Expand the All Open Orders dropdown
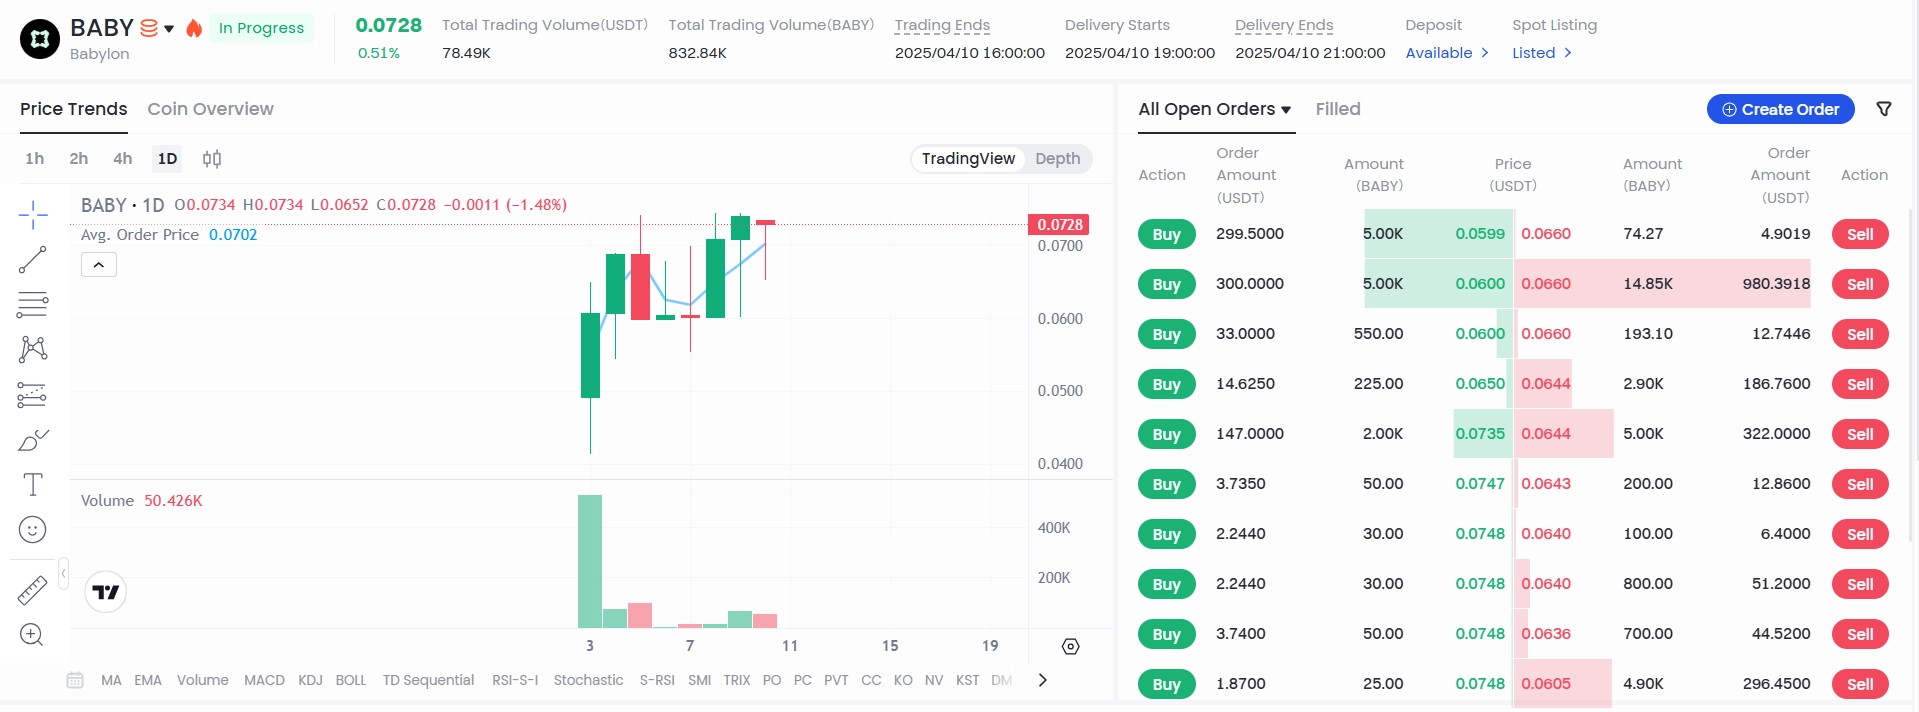The width and height of the screenshot is (1919, 712). [1286, 110]
